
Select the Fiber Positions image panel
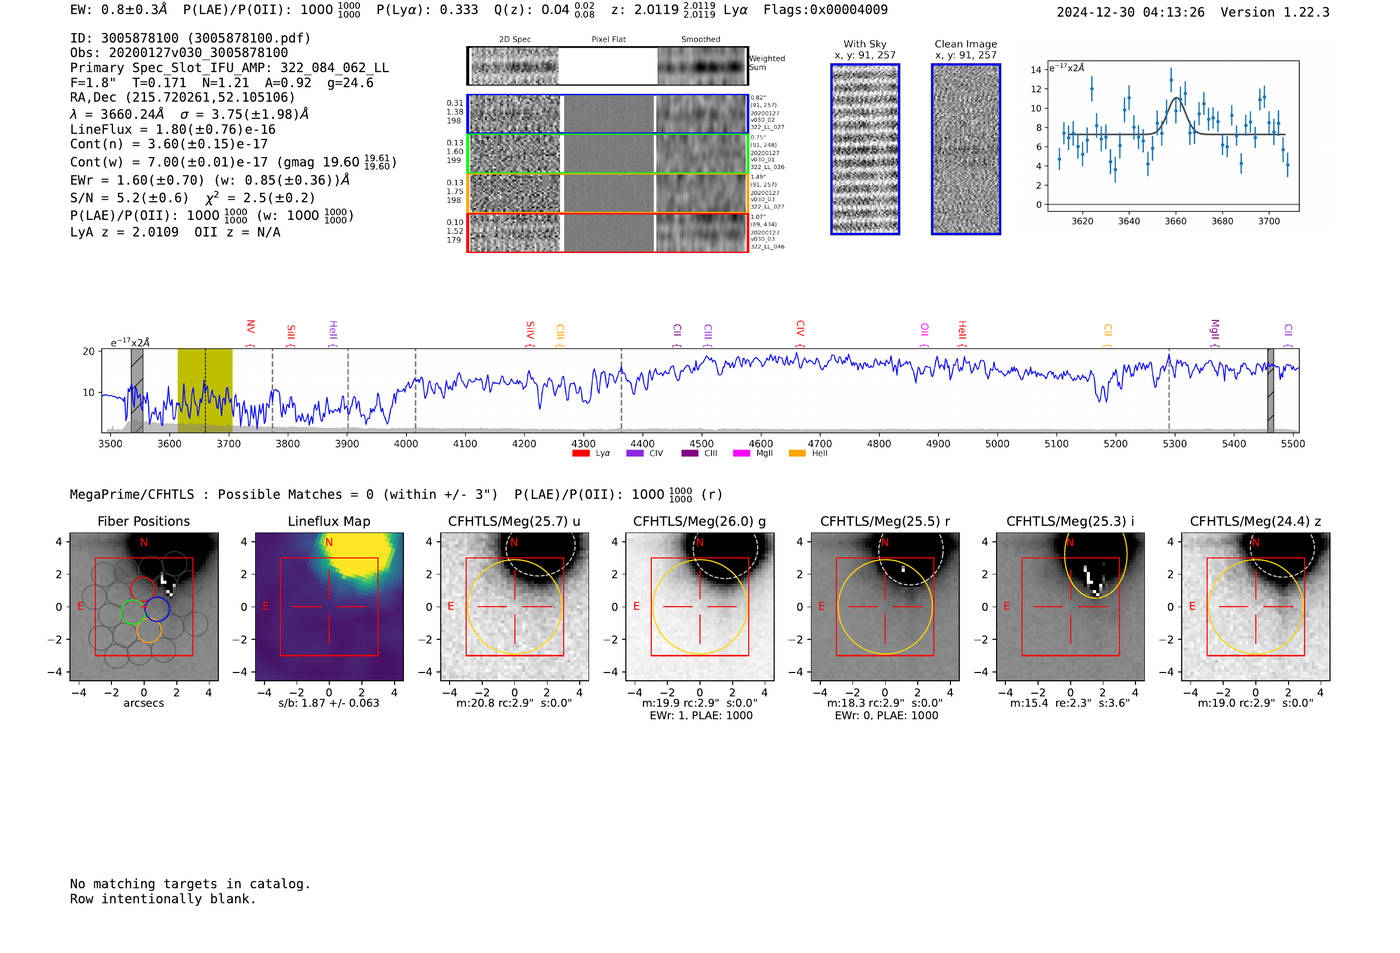[x=143, y=606]
